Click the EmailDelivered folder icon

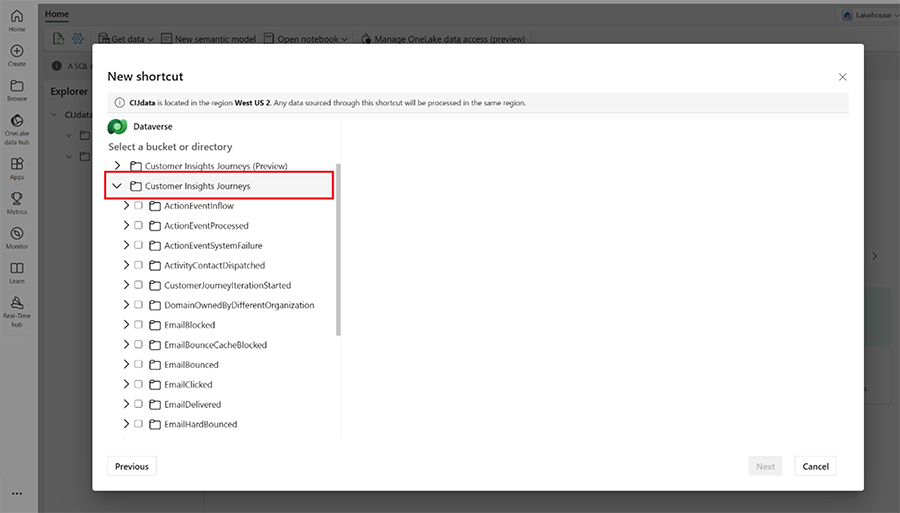(x=155, y=405)
